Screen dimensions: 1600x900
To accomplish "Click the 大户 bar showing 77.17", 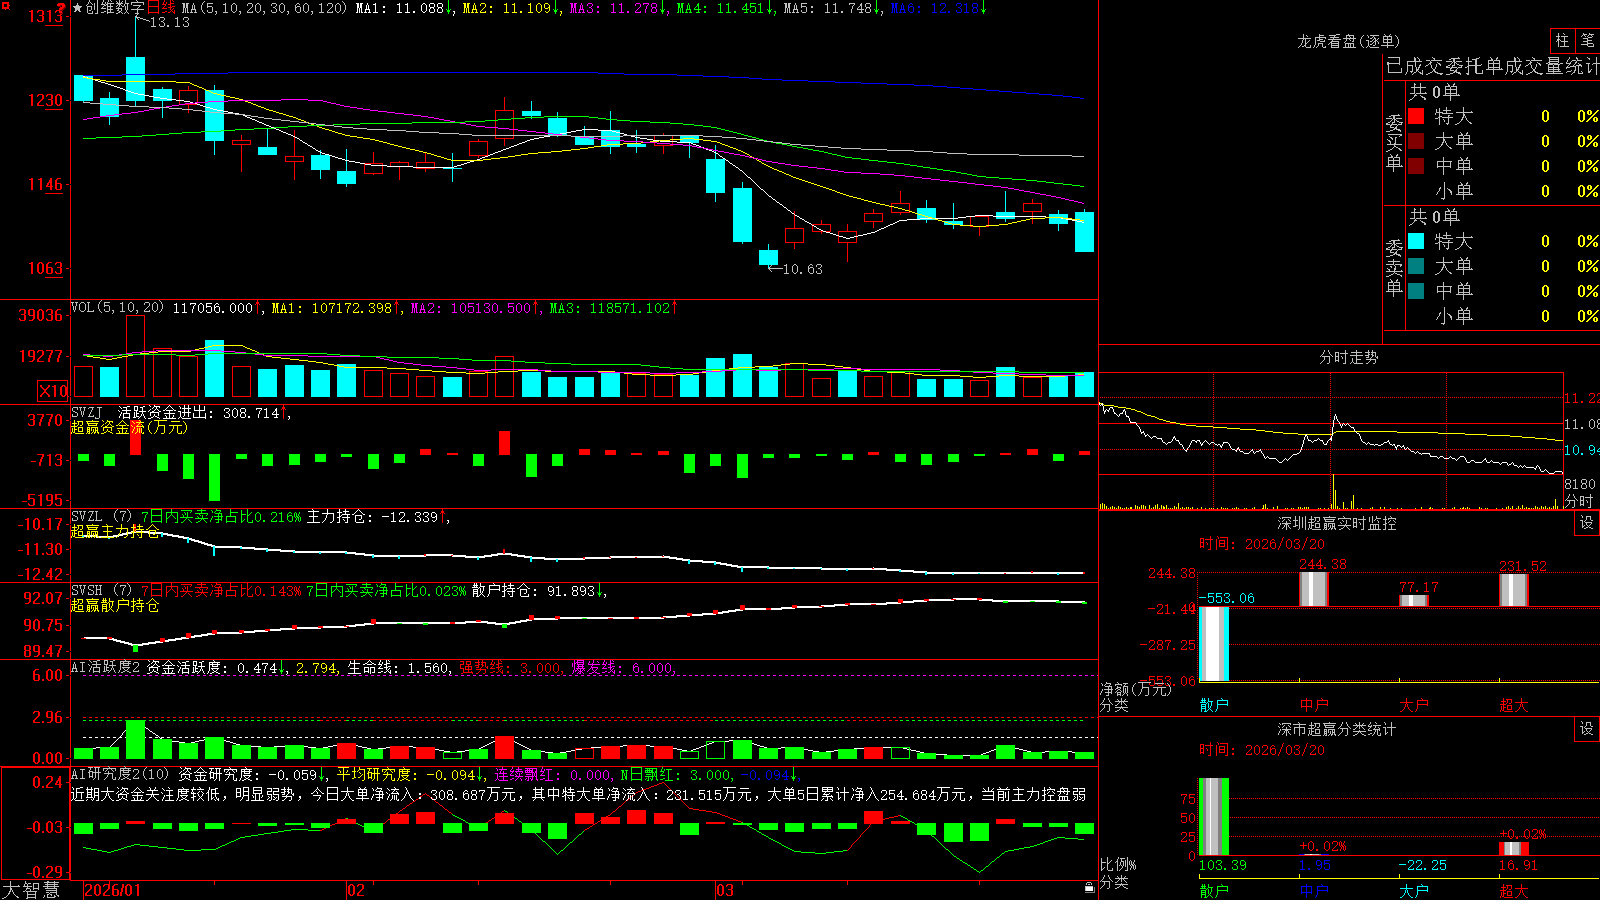I will 1413,600.
